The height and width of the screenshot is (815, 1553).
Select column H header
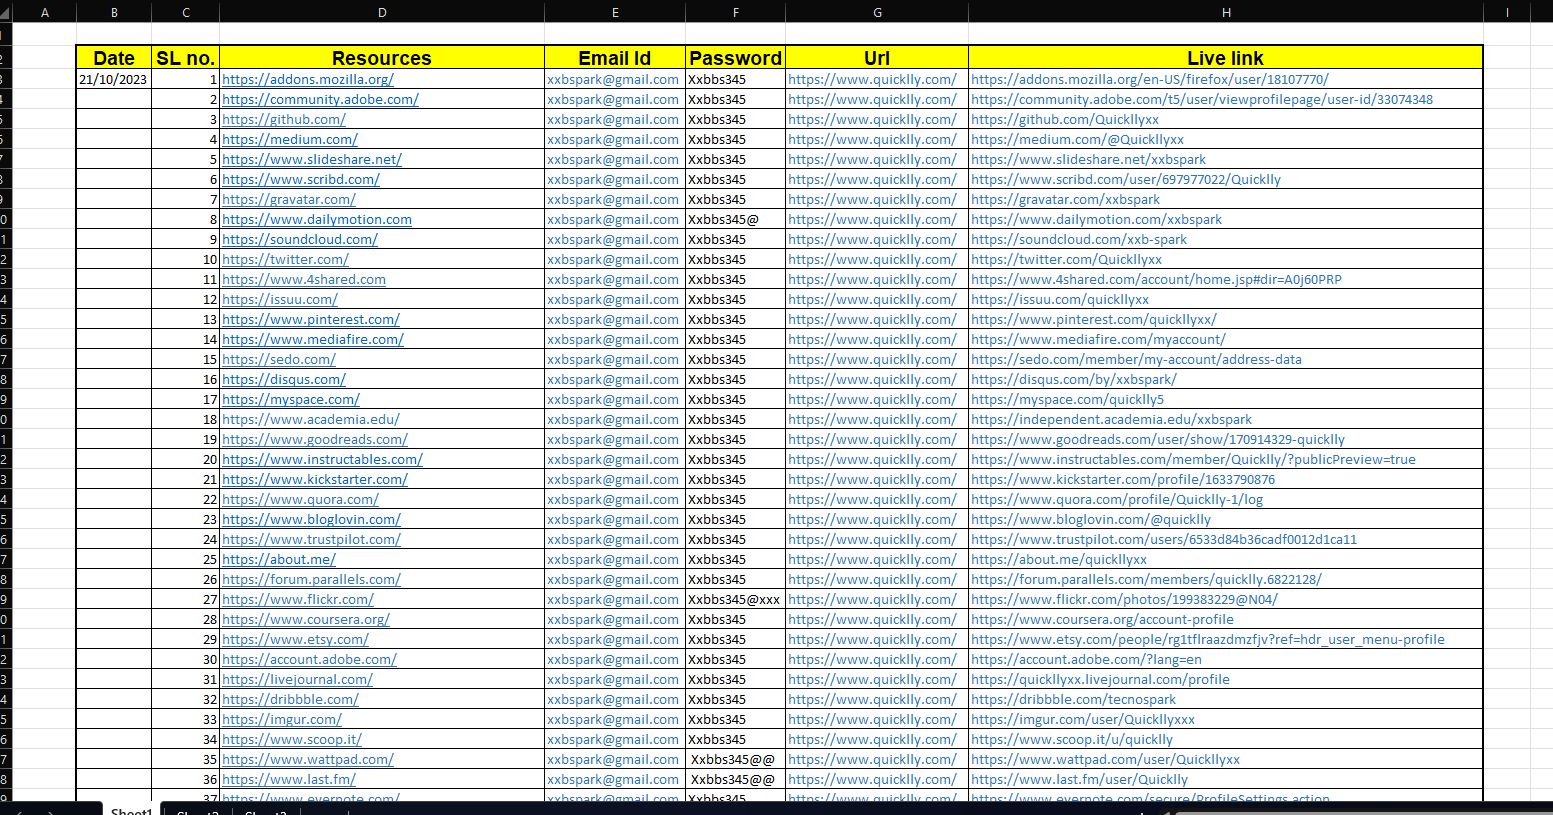(1225, 12)
